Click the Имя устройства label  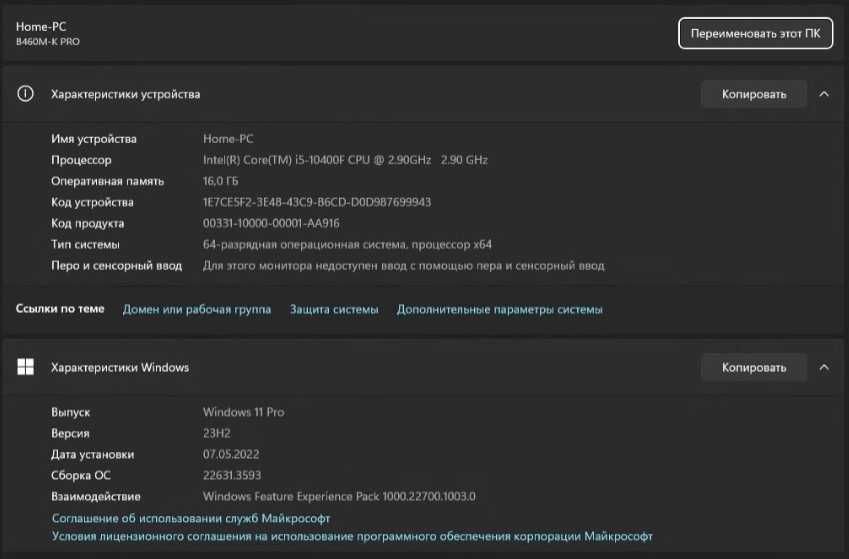coord(94,139)
